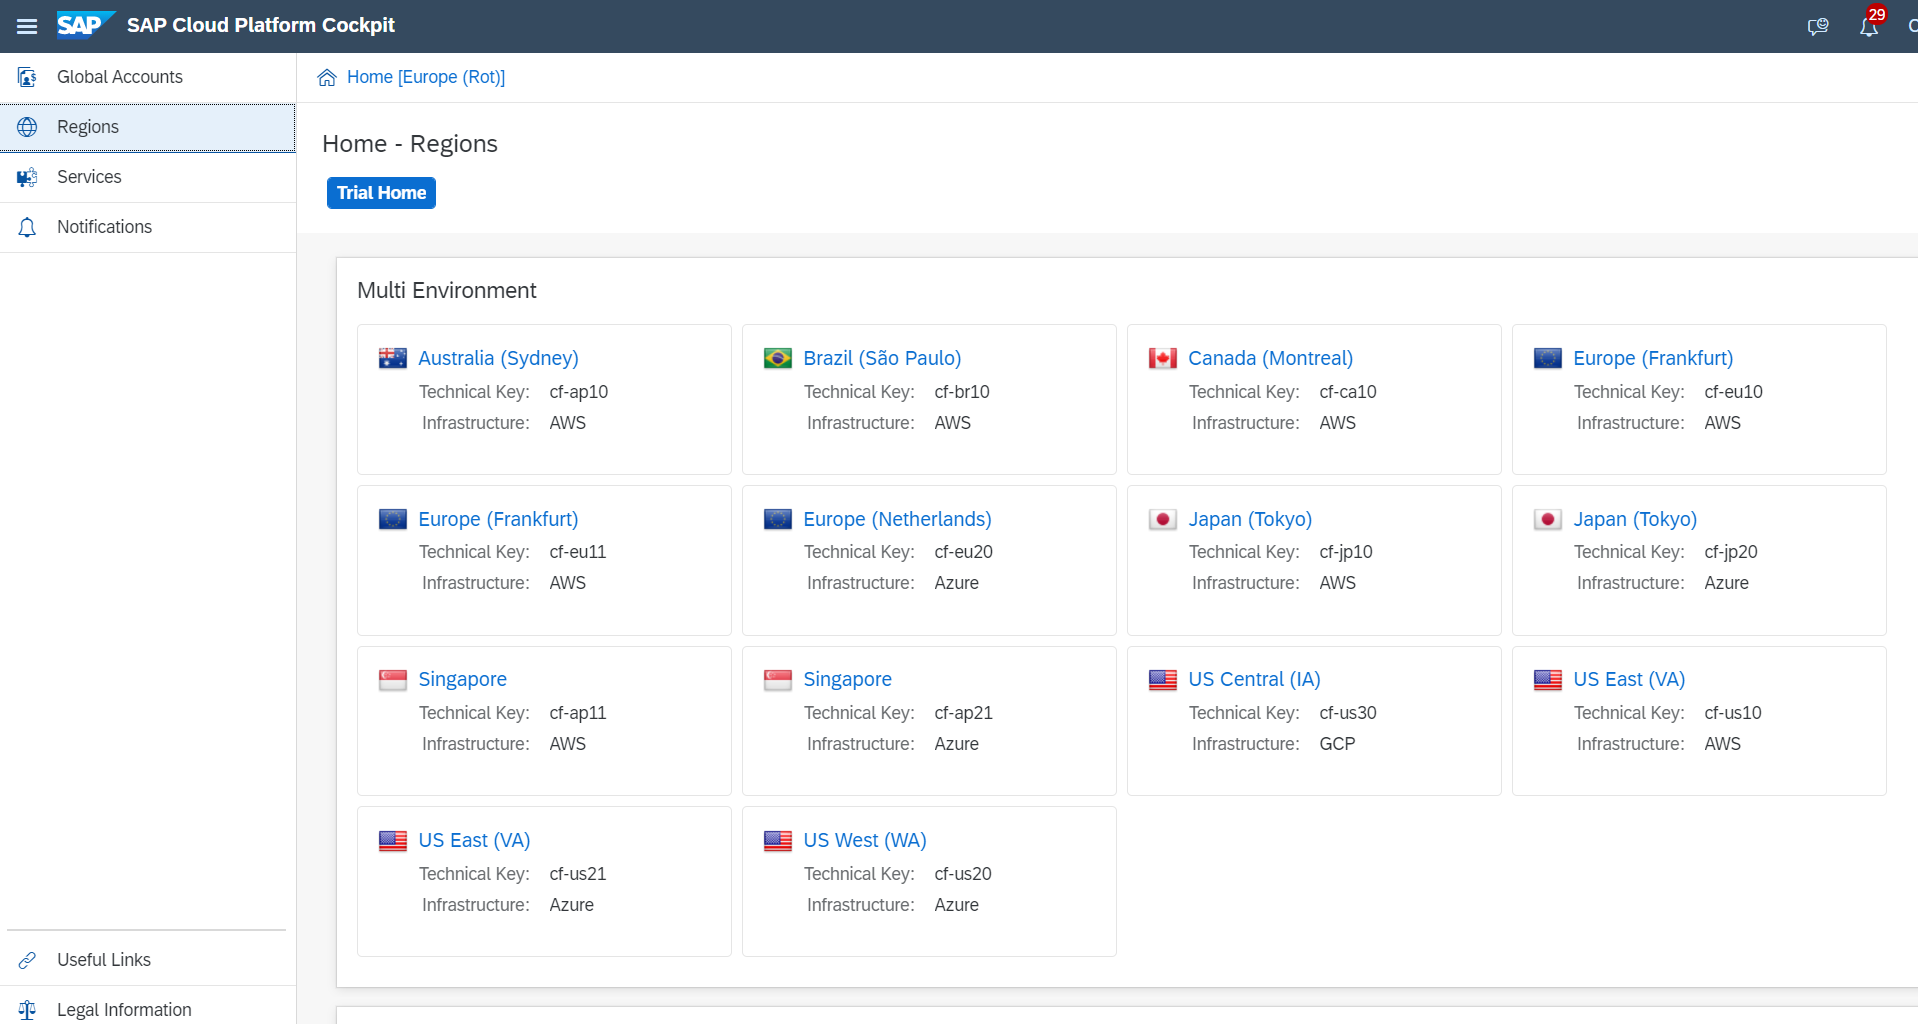Open the Australia (Sydney) region link

tap(498, 358)
